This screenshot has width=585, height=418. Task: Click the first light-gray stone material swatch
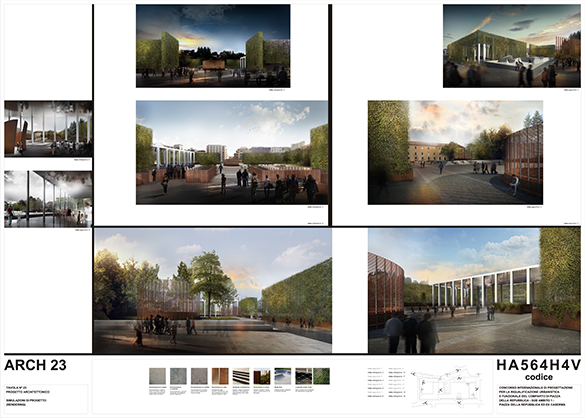[x=157, y=376]
